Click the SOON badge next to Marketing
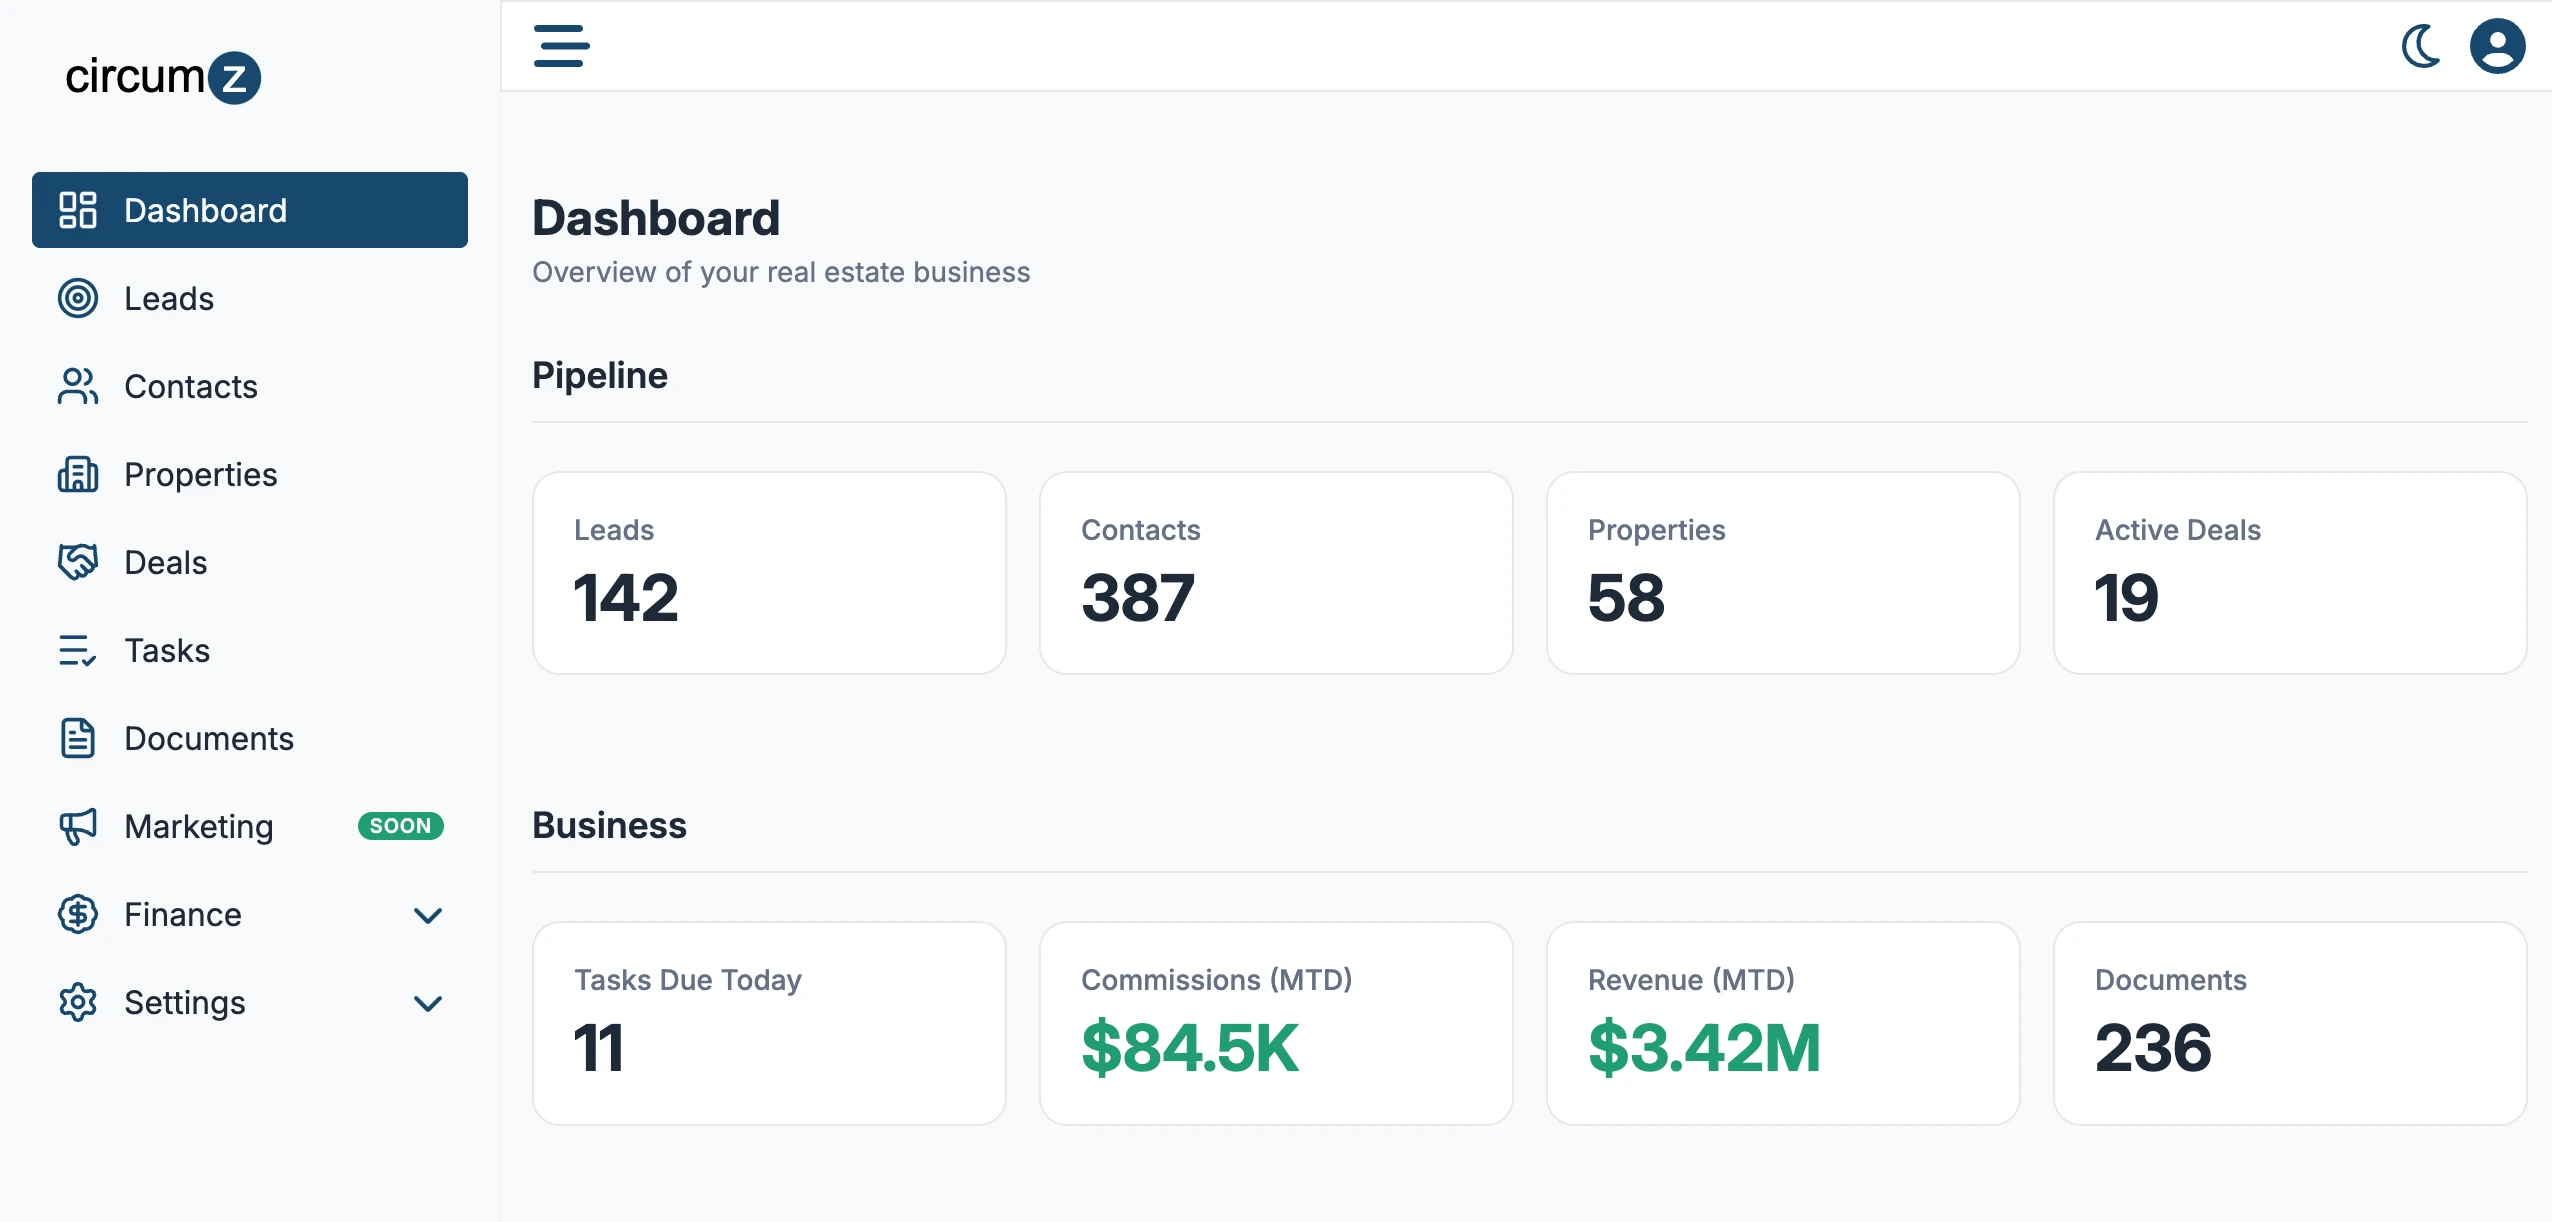Image resolution: width=2552 pixels, height=1222 pixels. (x=401, y=826)
